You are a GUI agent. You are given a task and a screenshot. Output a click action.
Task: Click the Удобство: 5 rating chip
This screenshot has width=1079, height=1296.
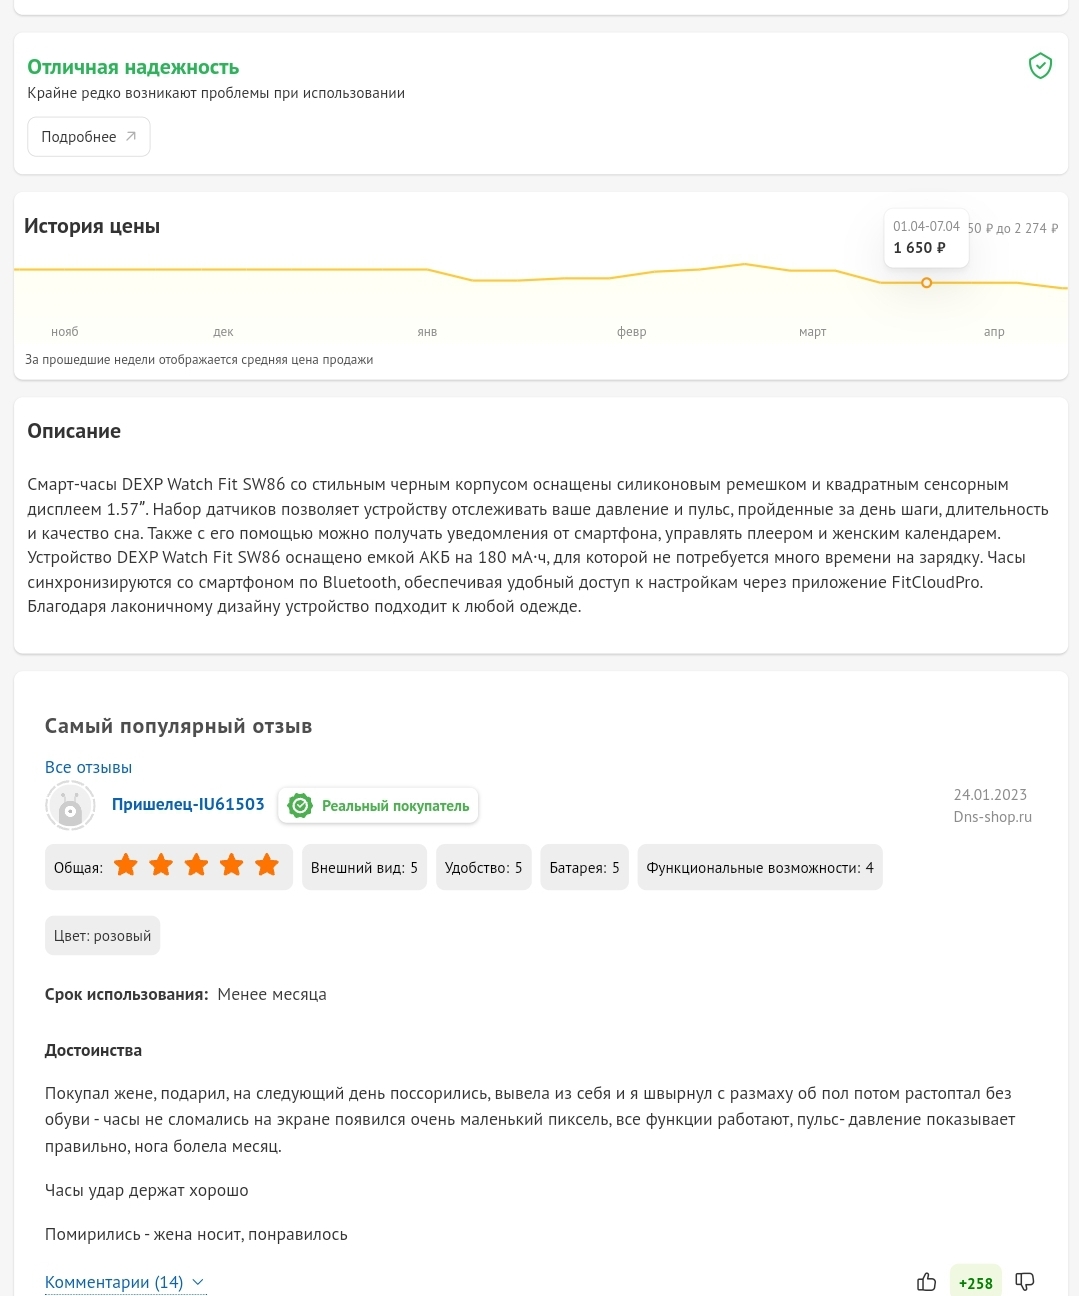coord(483,867)
